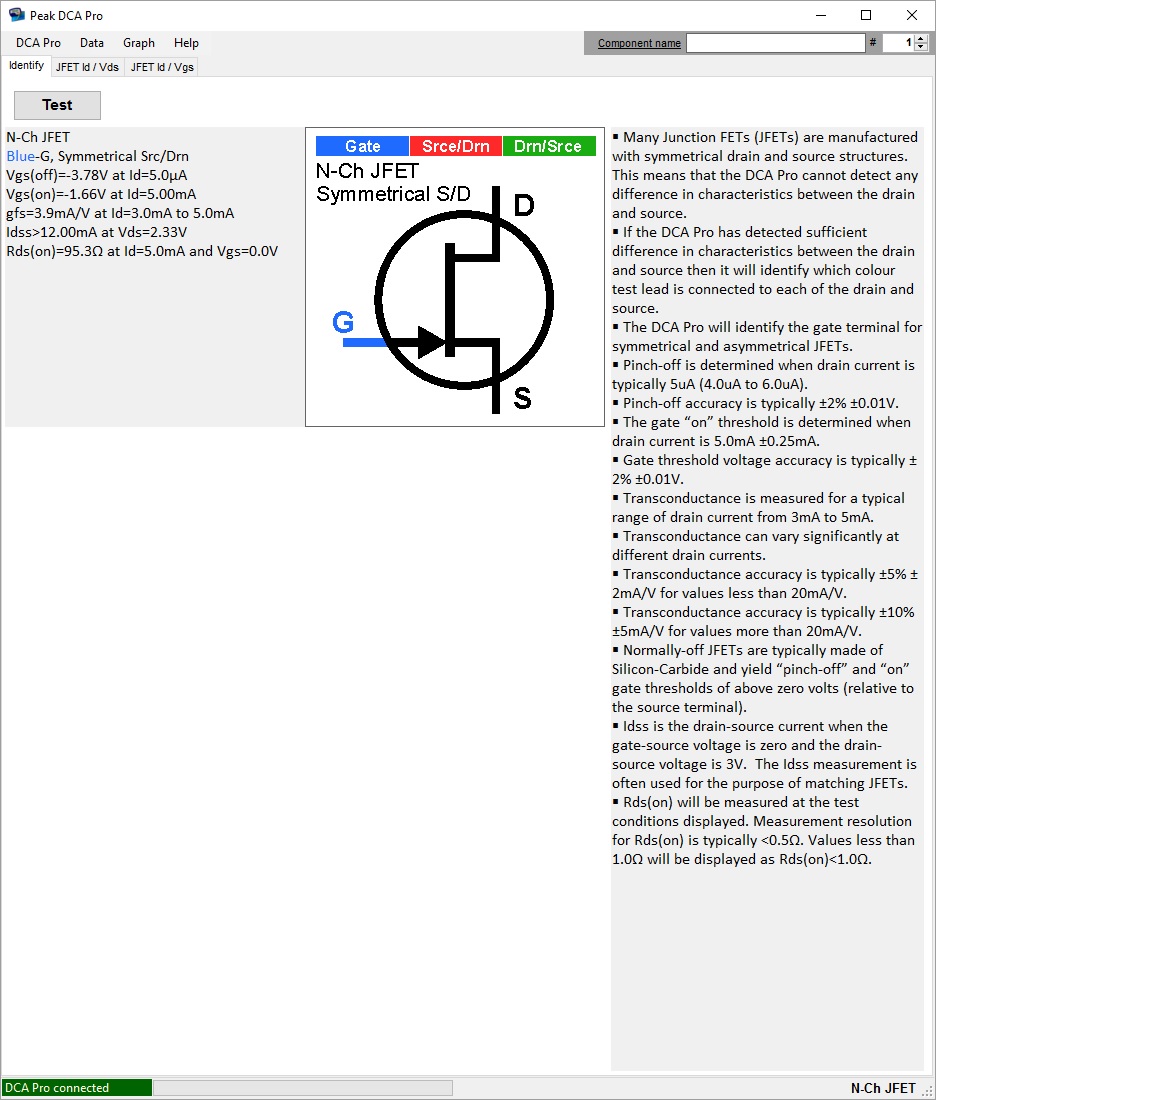Click 'DCA Pro connected' status indicator
The height and width of the screenshot is (1100, 1152).
76,1088
